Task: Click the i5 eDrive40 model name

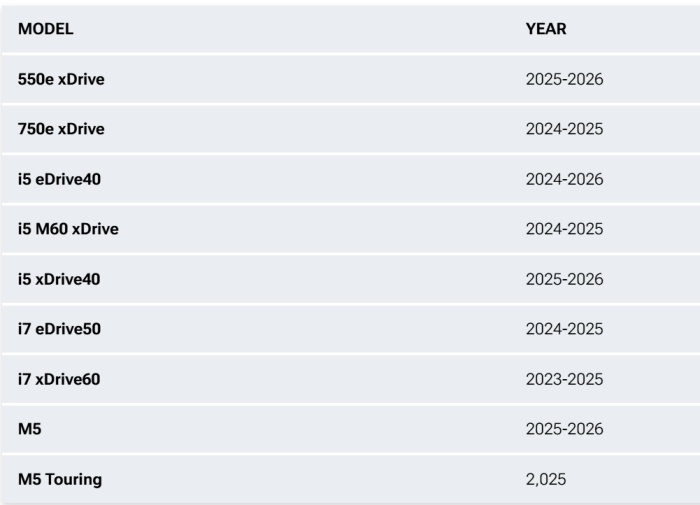Action: [60, 179]
